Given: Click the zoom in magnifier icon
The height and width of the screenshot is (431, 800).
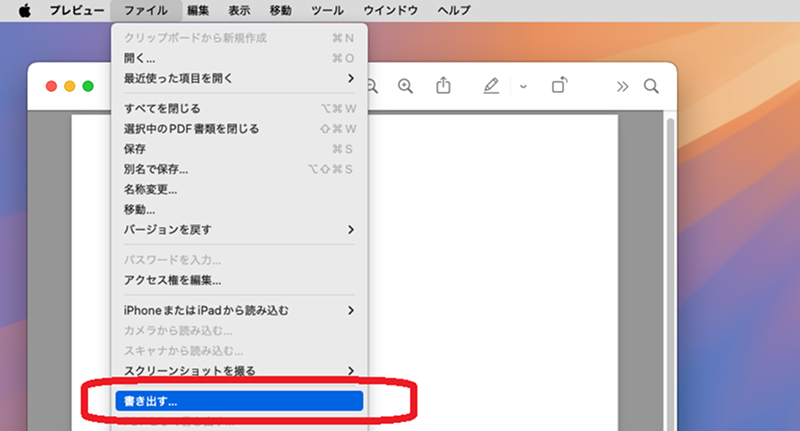Looking at the screenshot, I should pos(406,86).
